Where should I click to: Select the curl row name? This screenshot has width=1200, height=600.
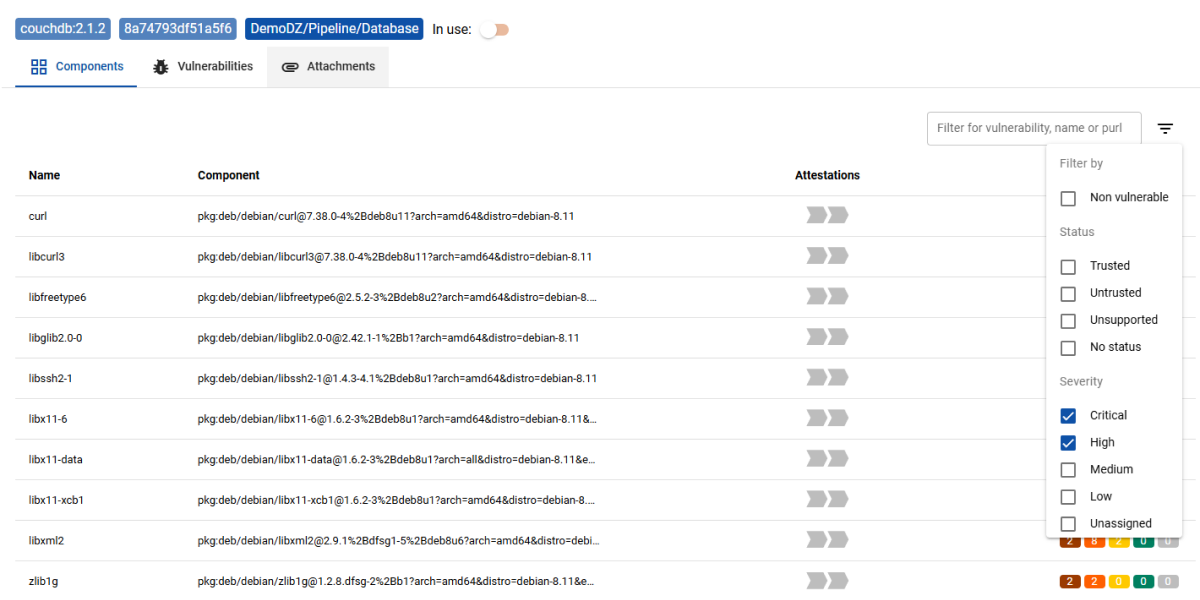tap(38, 216)
